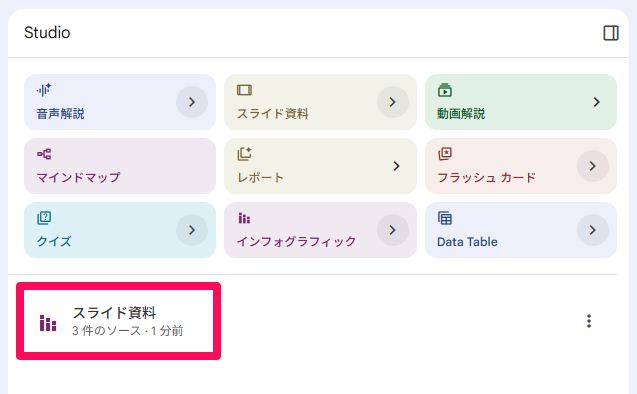Expand options arrow on フラッシュ カード tile

click(593, 166)
